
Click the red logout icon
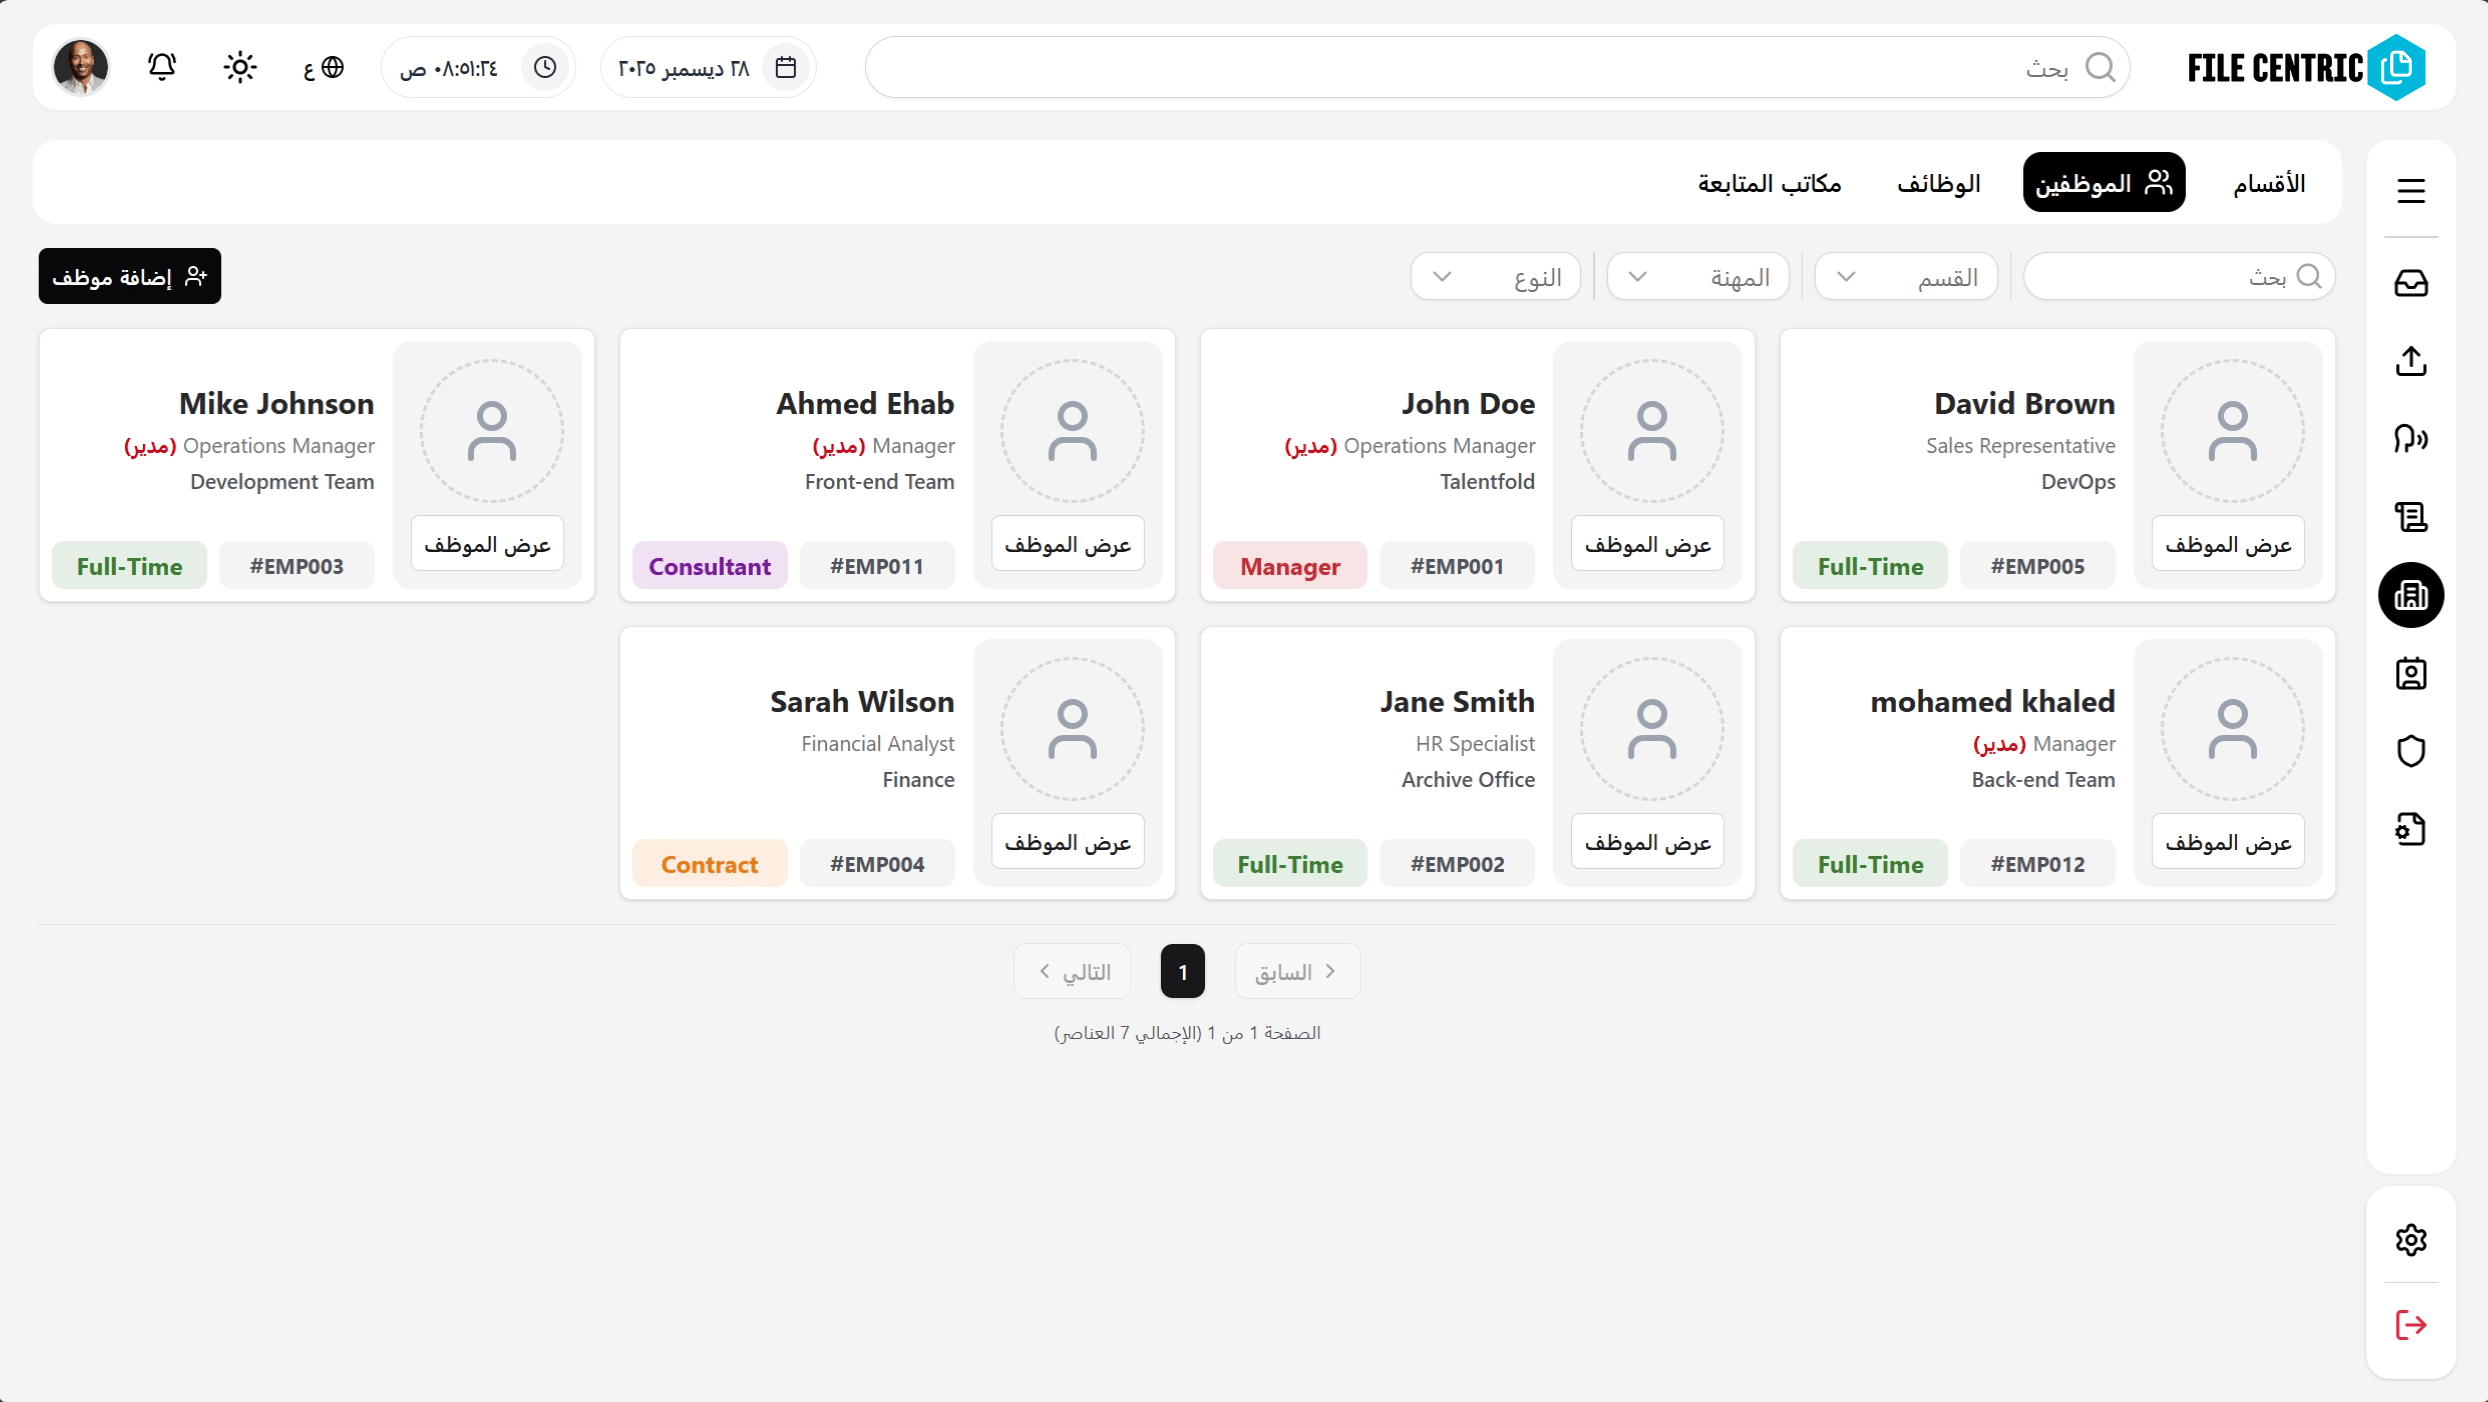point(2410,1325)
